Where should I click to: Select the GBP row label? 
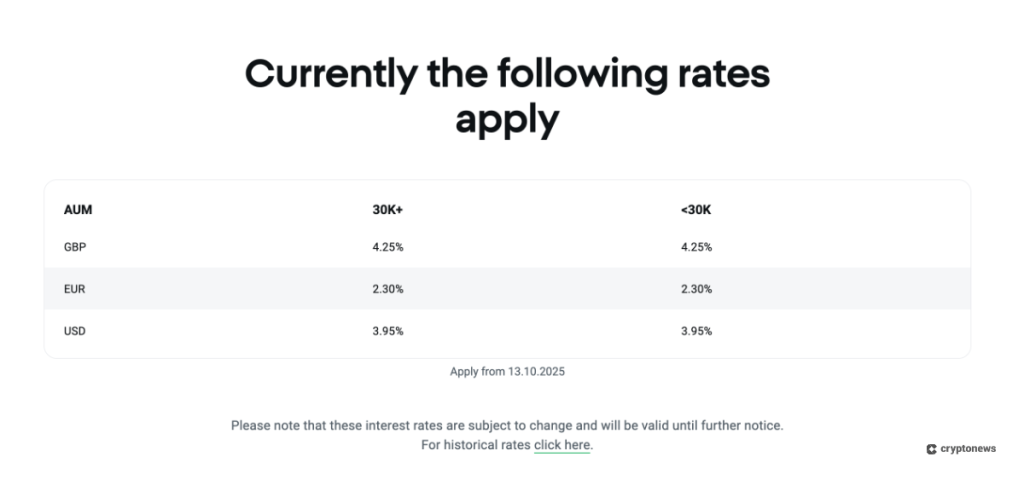[75, 247]
